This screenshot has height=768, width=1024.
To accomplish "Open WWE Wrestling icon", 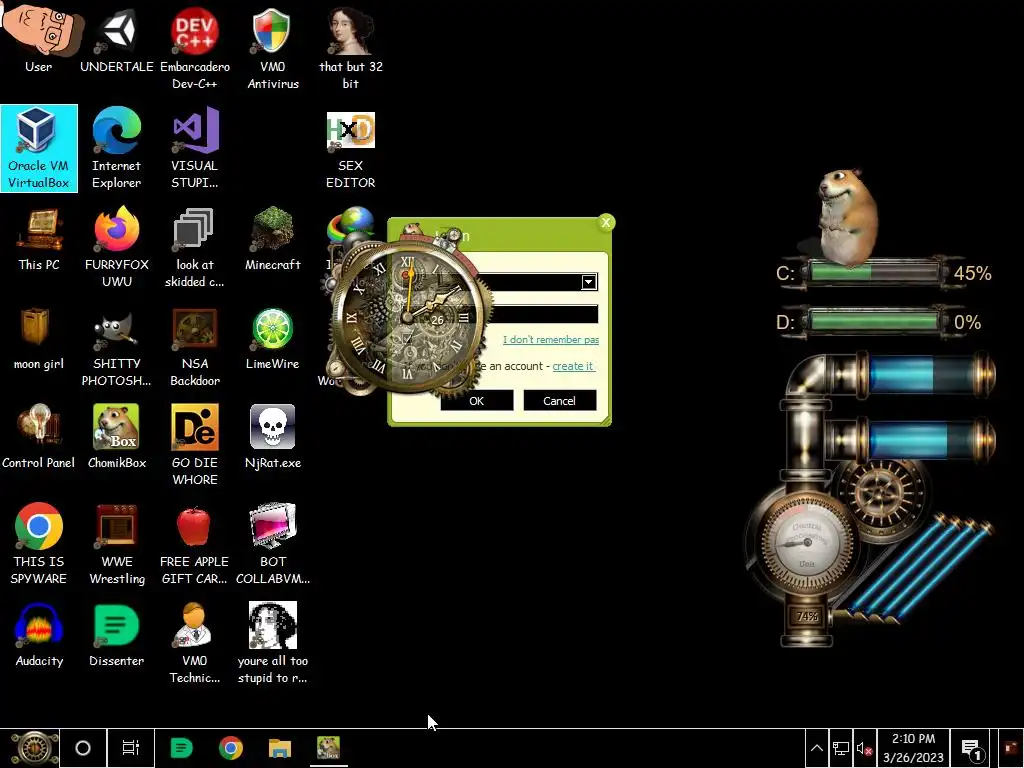I will 117,543.
